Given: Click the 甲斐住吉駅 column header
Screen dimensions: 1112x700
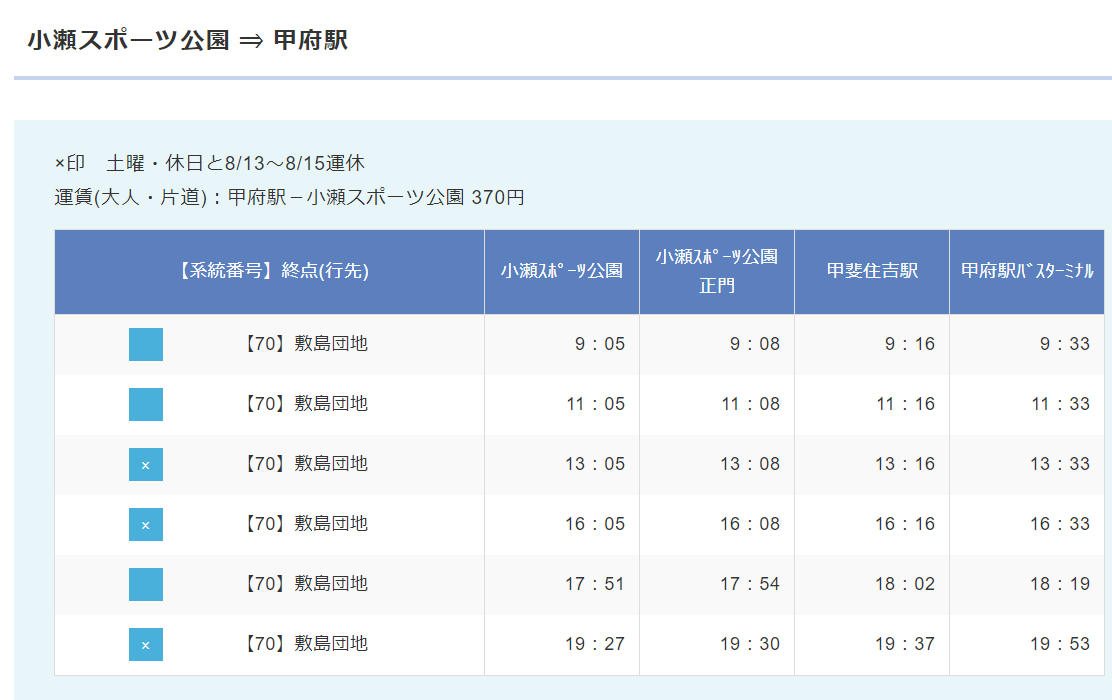Looking at the screenshot, I should click(x=872, y=271).
